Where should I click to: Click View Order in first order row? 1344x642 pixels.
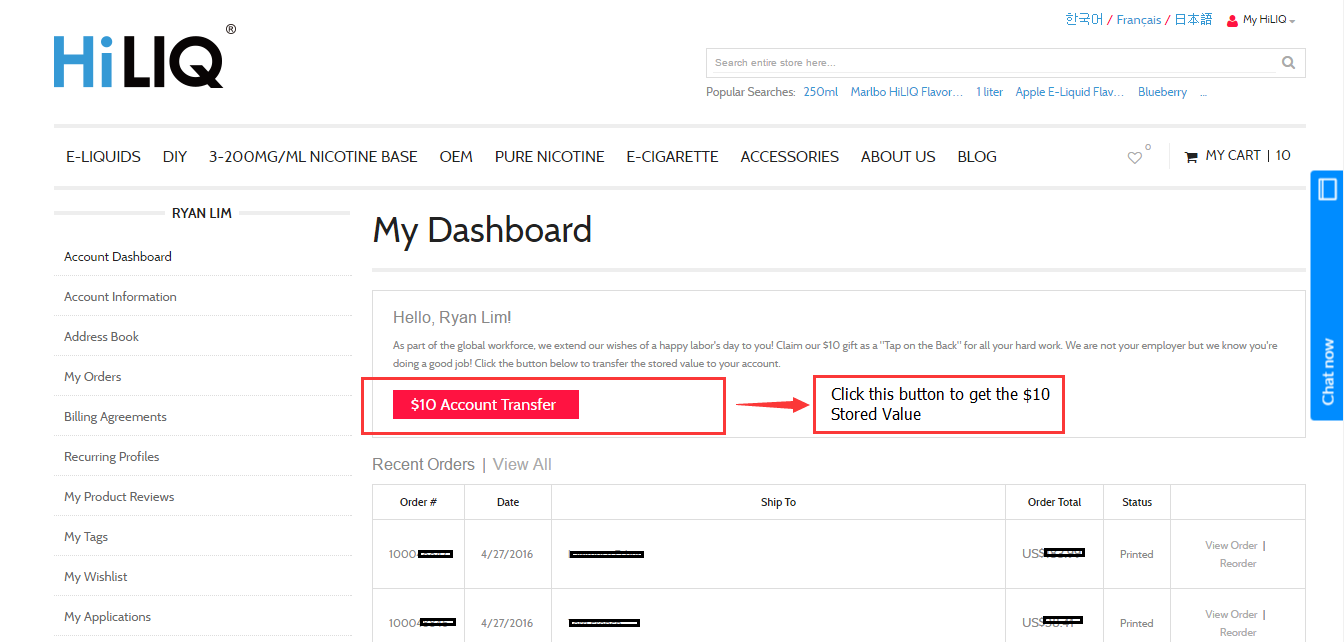(x=1231, y=546)
